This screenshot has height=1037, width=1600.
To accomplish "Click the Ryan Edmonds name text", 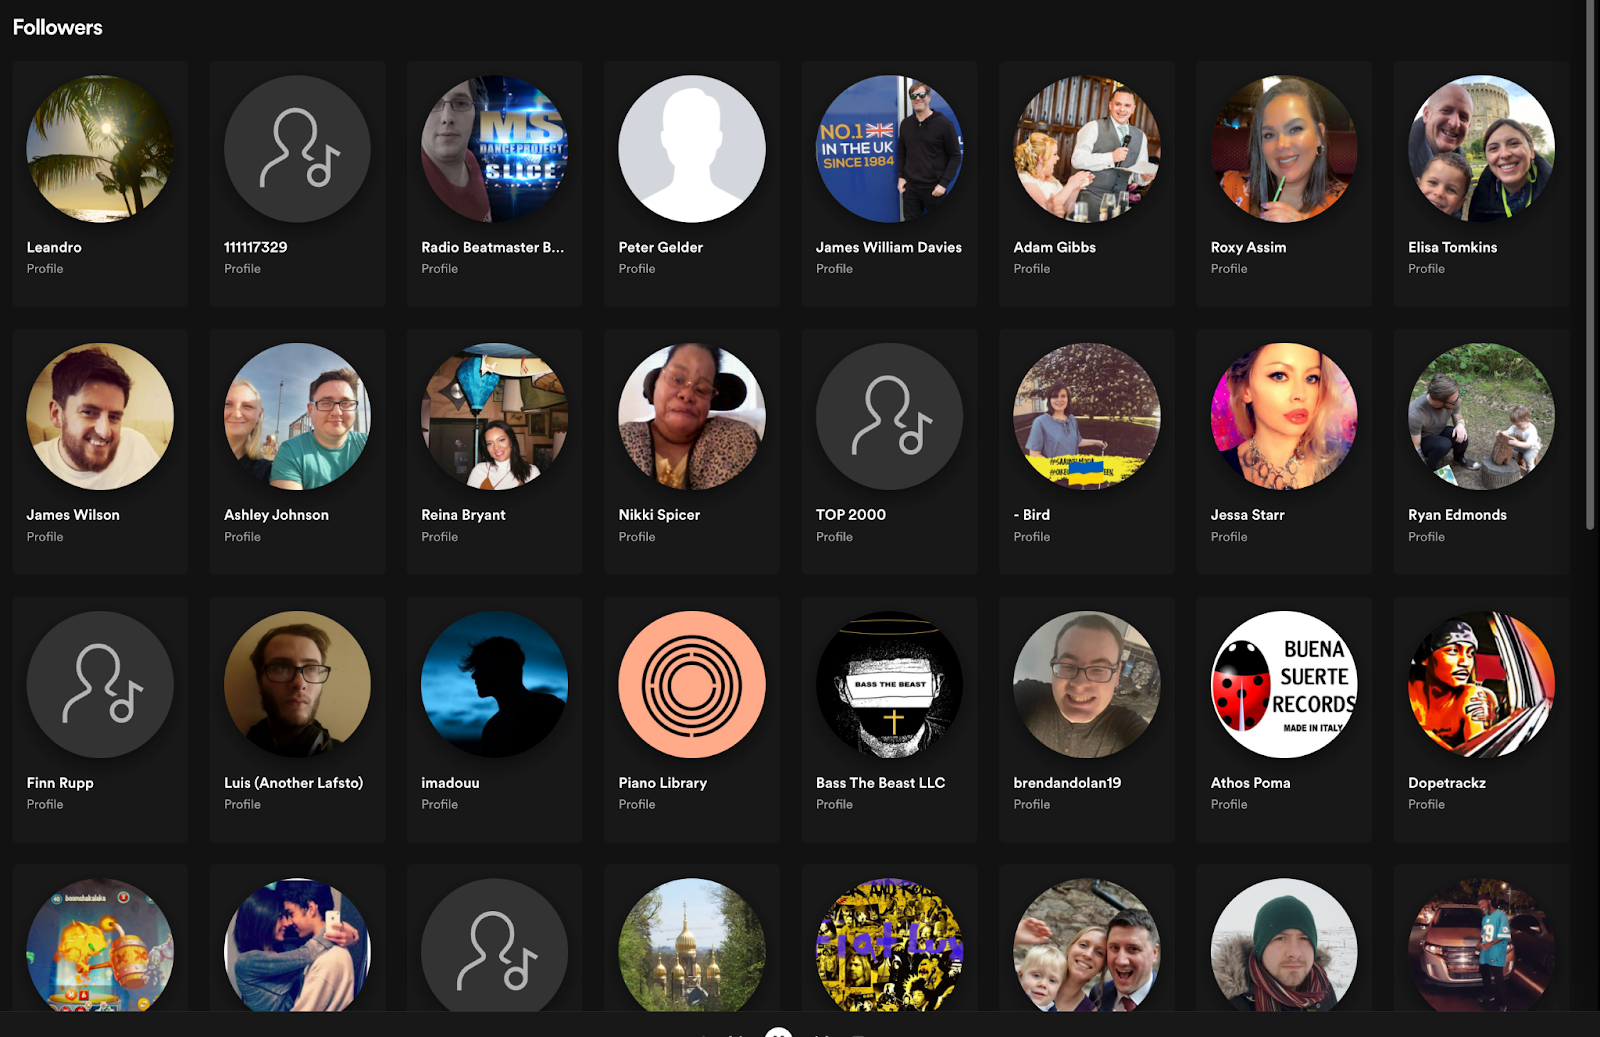I will pos(1458,515).
